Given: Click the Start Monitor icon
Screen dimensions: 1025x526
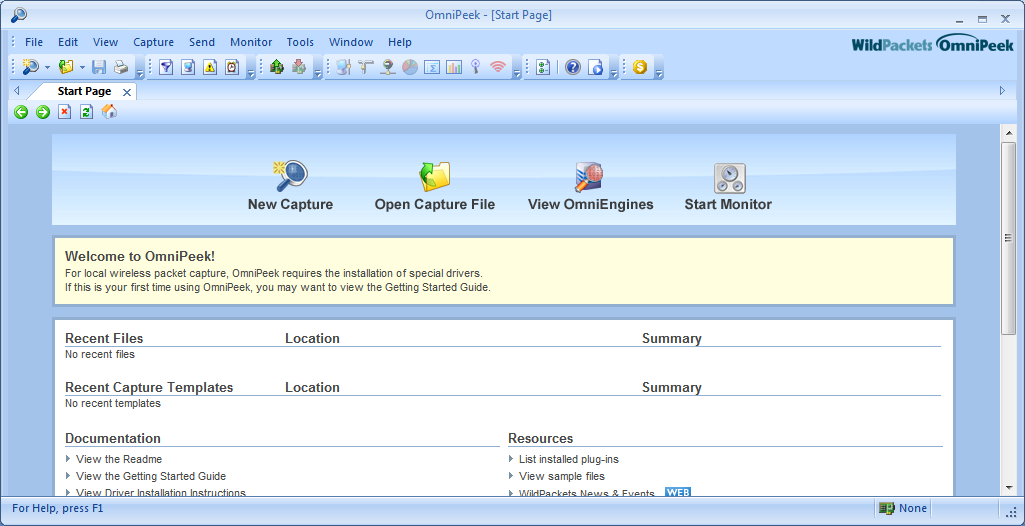Looking at the screenshot, I should (729, 178).
